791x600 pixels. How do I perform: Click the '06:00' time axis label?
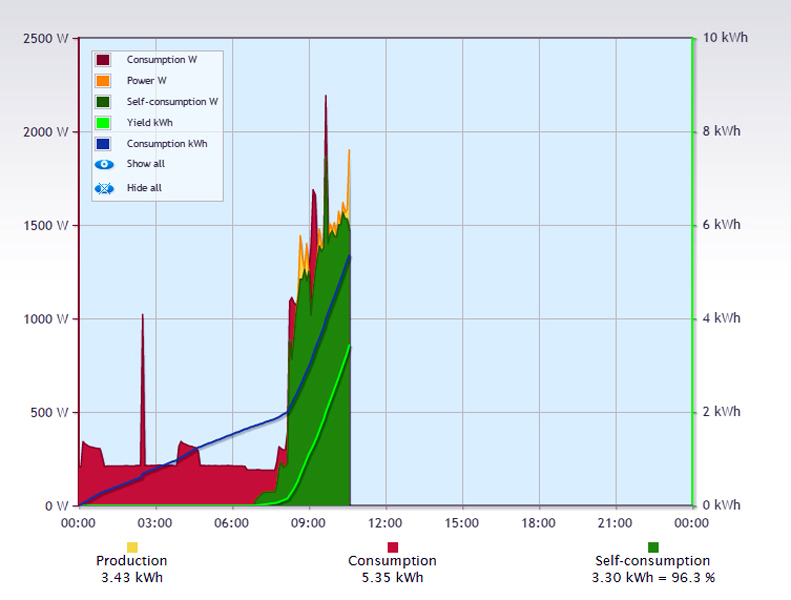(232, 523)
